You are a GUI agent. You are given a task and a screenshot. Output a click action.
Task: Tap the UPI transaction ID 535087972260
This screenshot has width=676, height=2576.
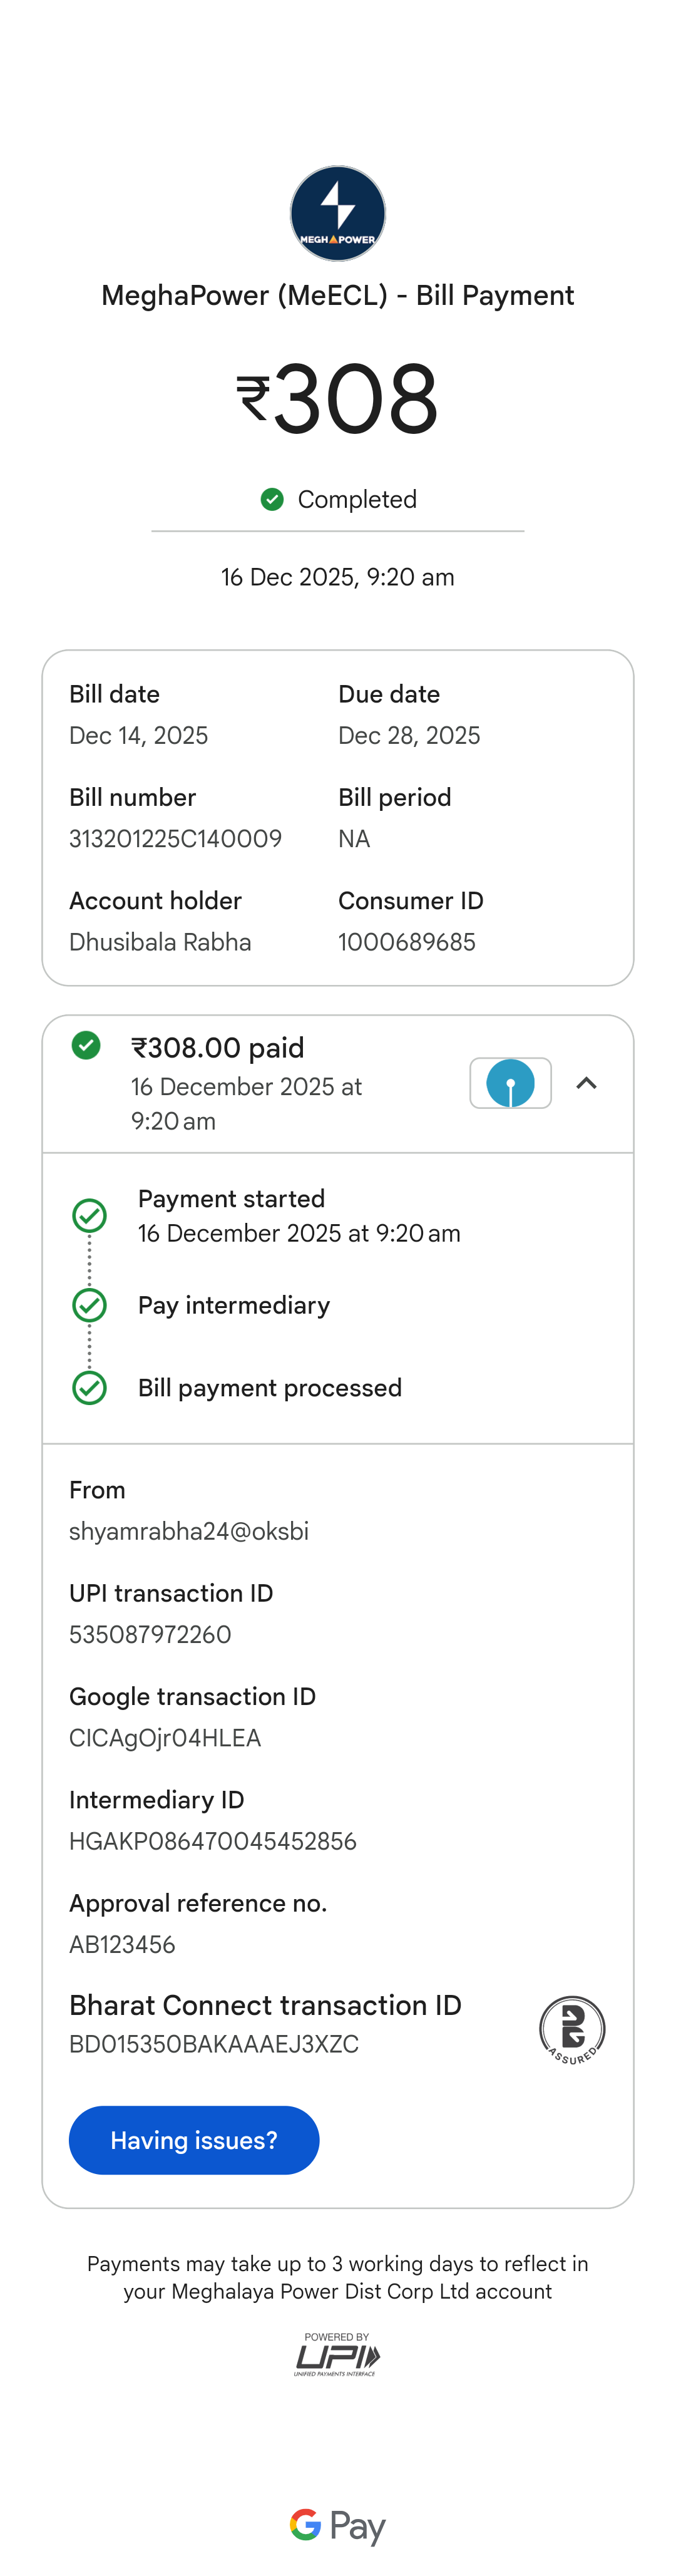(x=150, y=1634)
